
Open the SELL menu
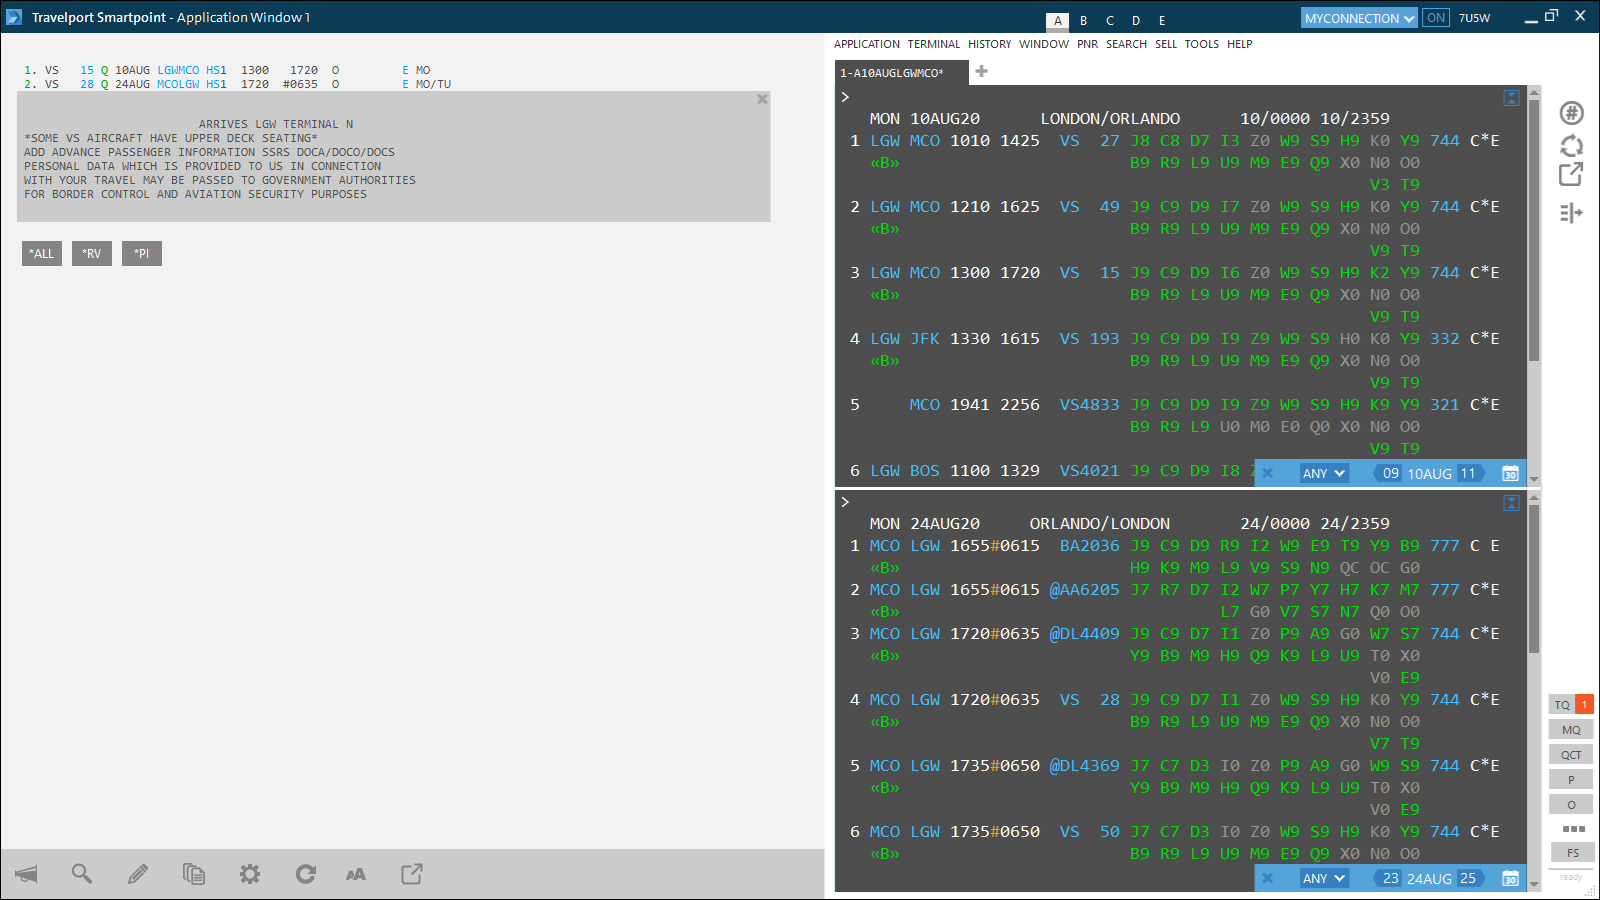[1166, 44]
